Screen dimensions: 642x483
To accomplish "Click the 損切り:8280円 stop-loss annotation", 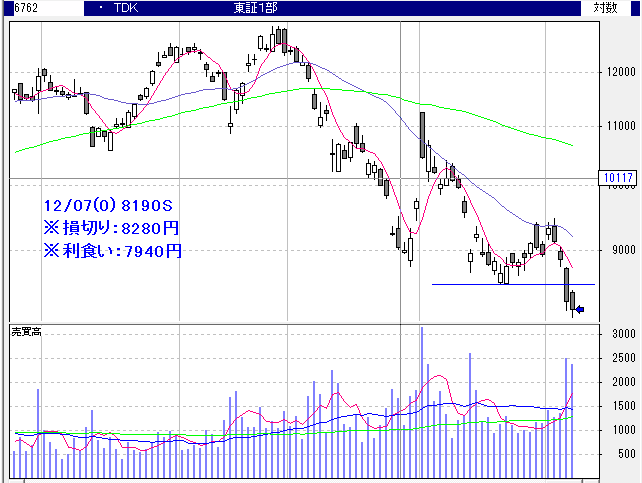I will (x=112, y=228).
